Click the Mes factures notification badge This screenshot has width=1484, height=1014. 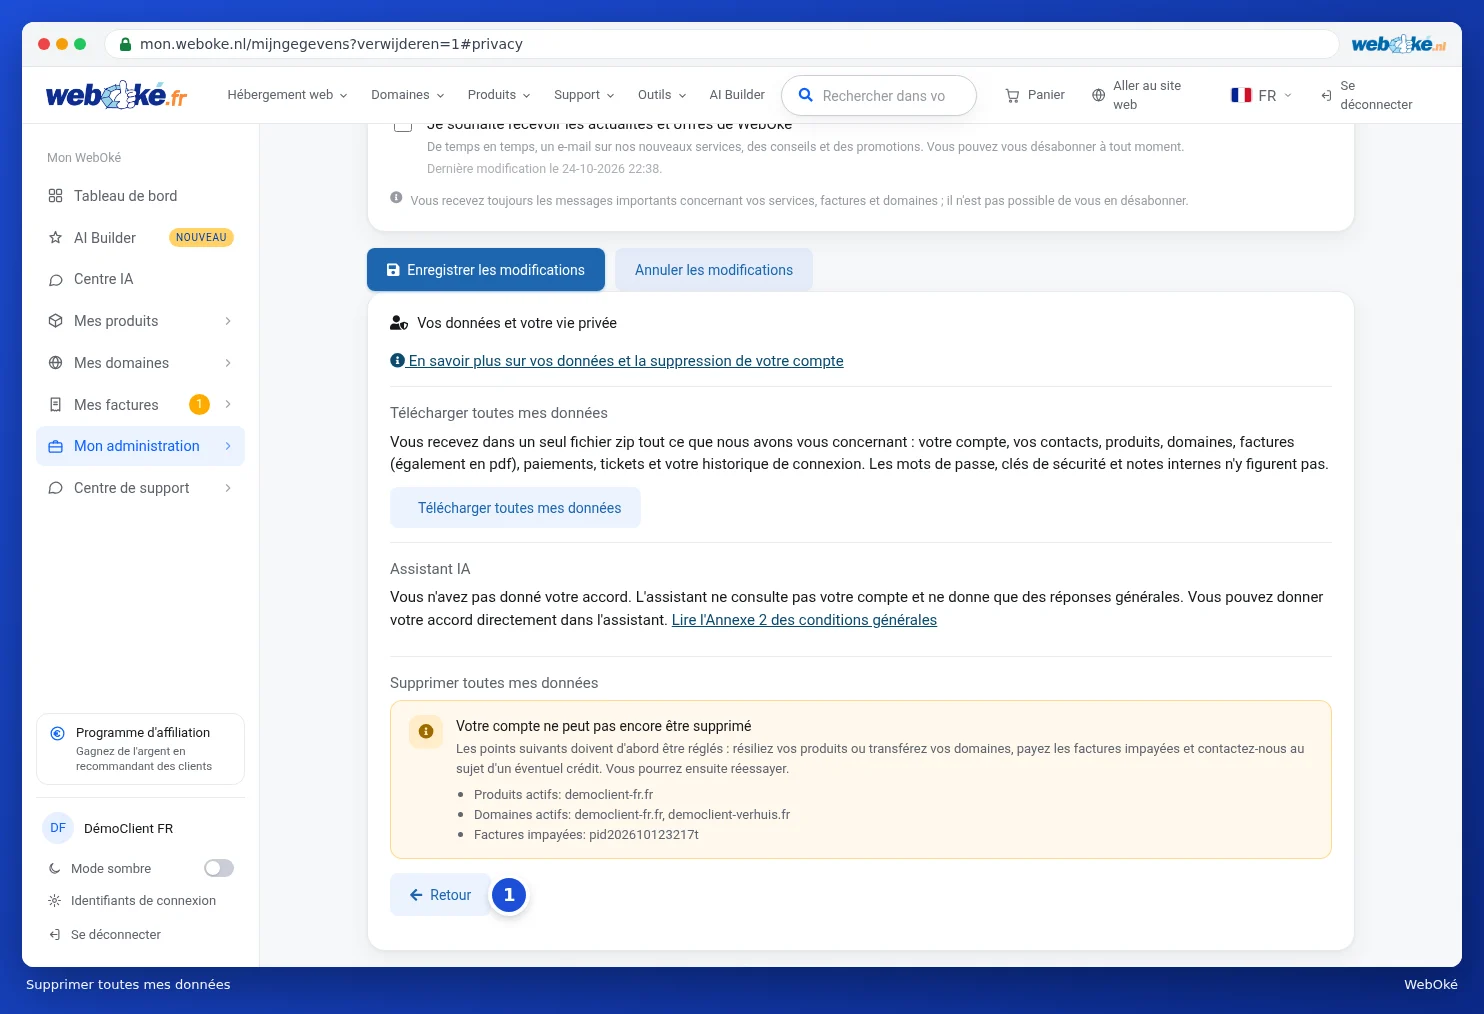click(199, 404)
